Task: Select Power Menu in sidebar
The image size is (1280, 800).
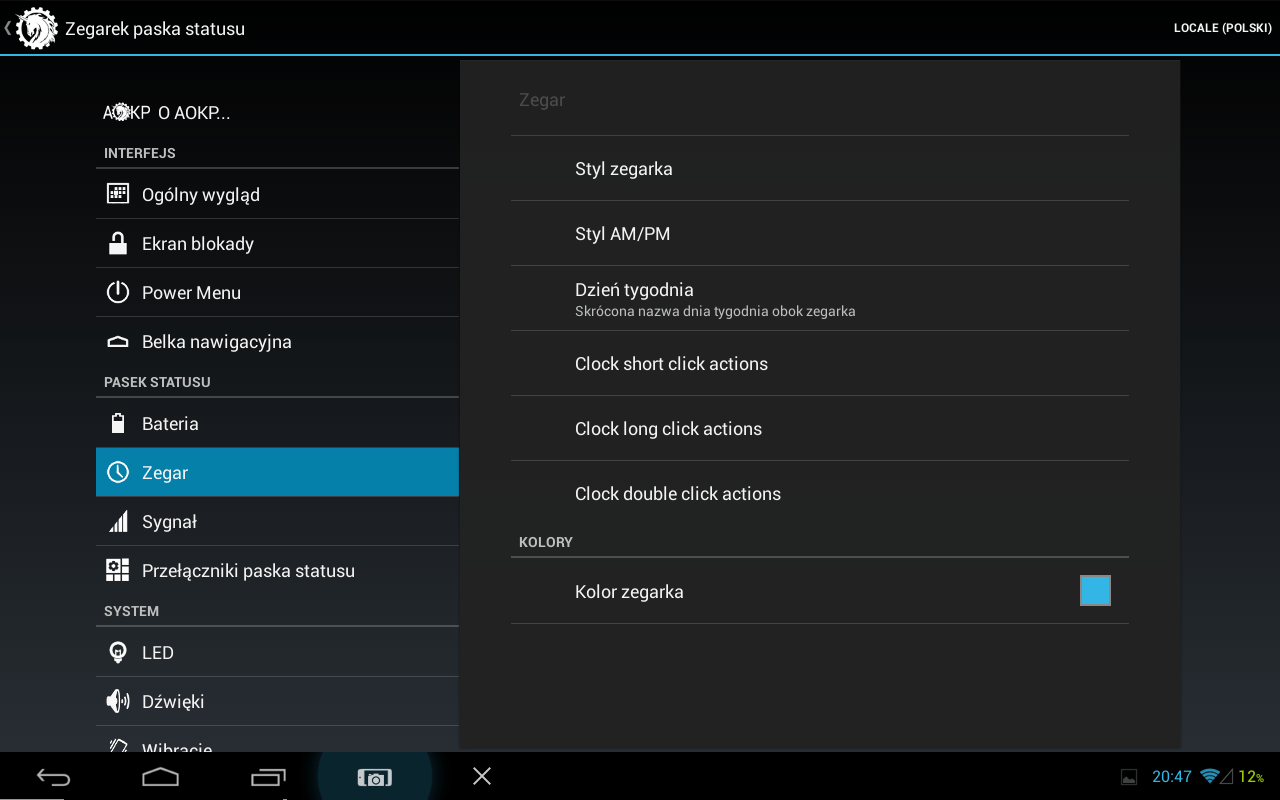Action: point(278,292)
